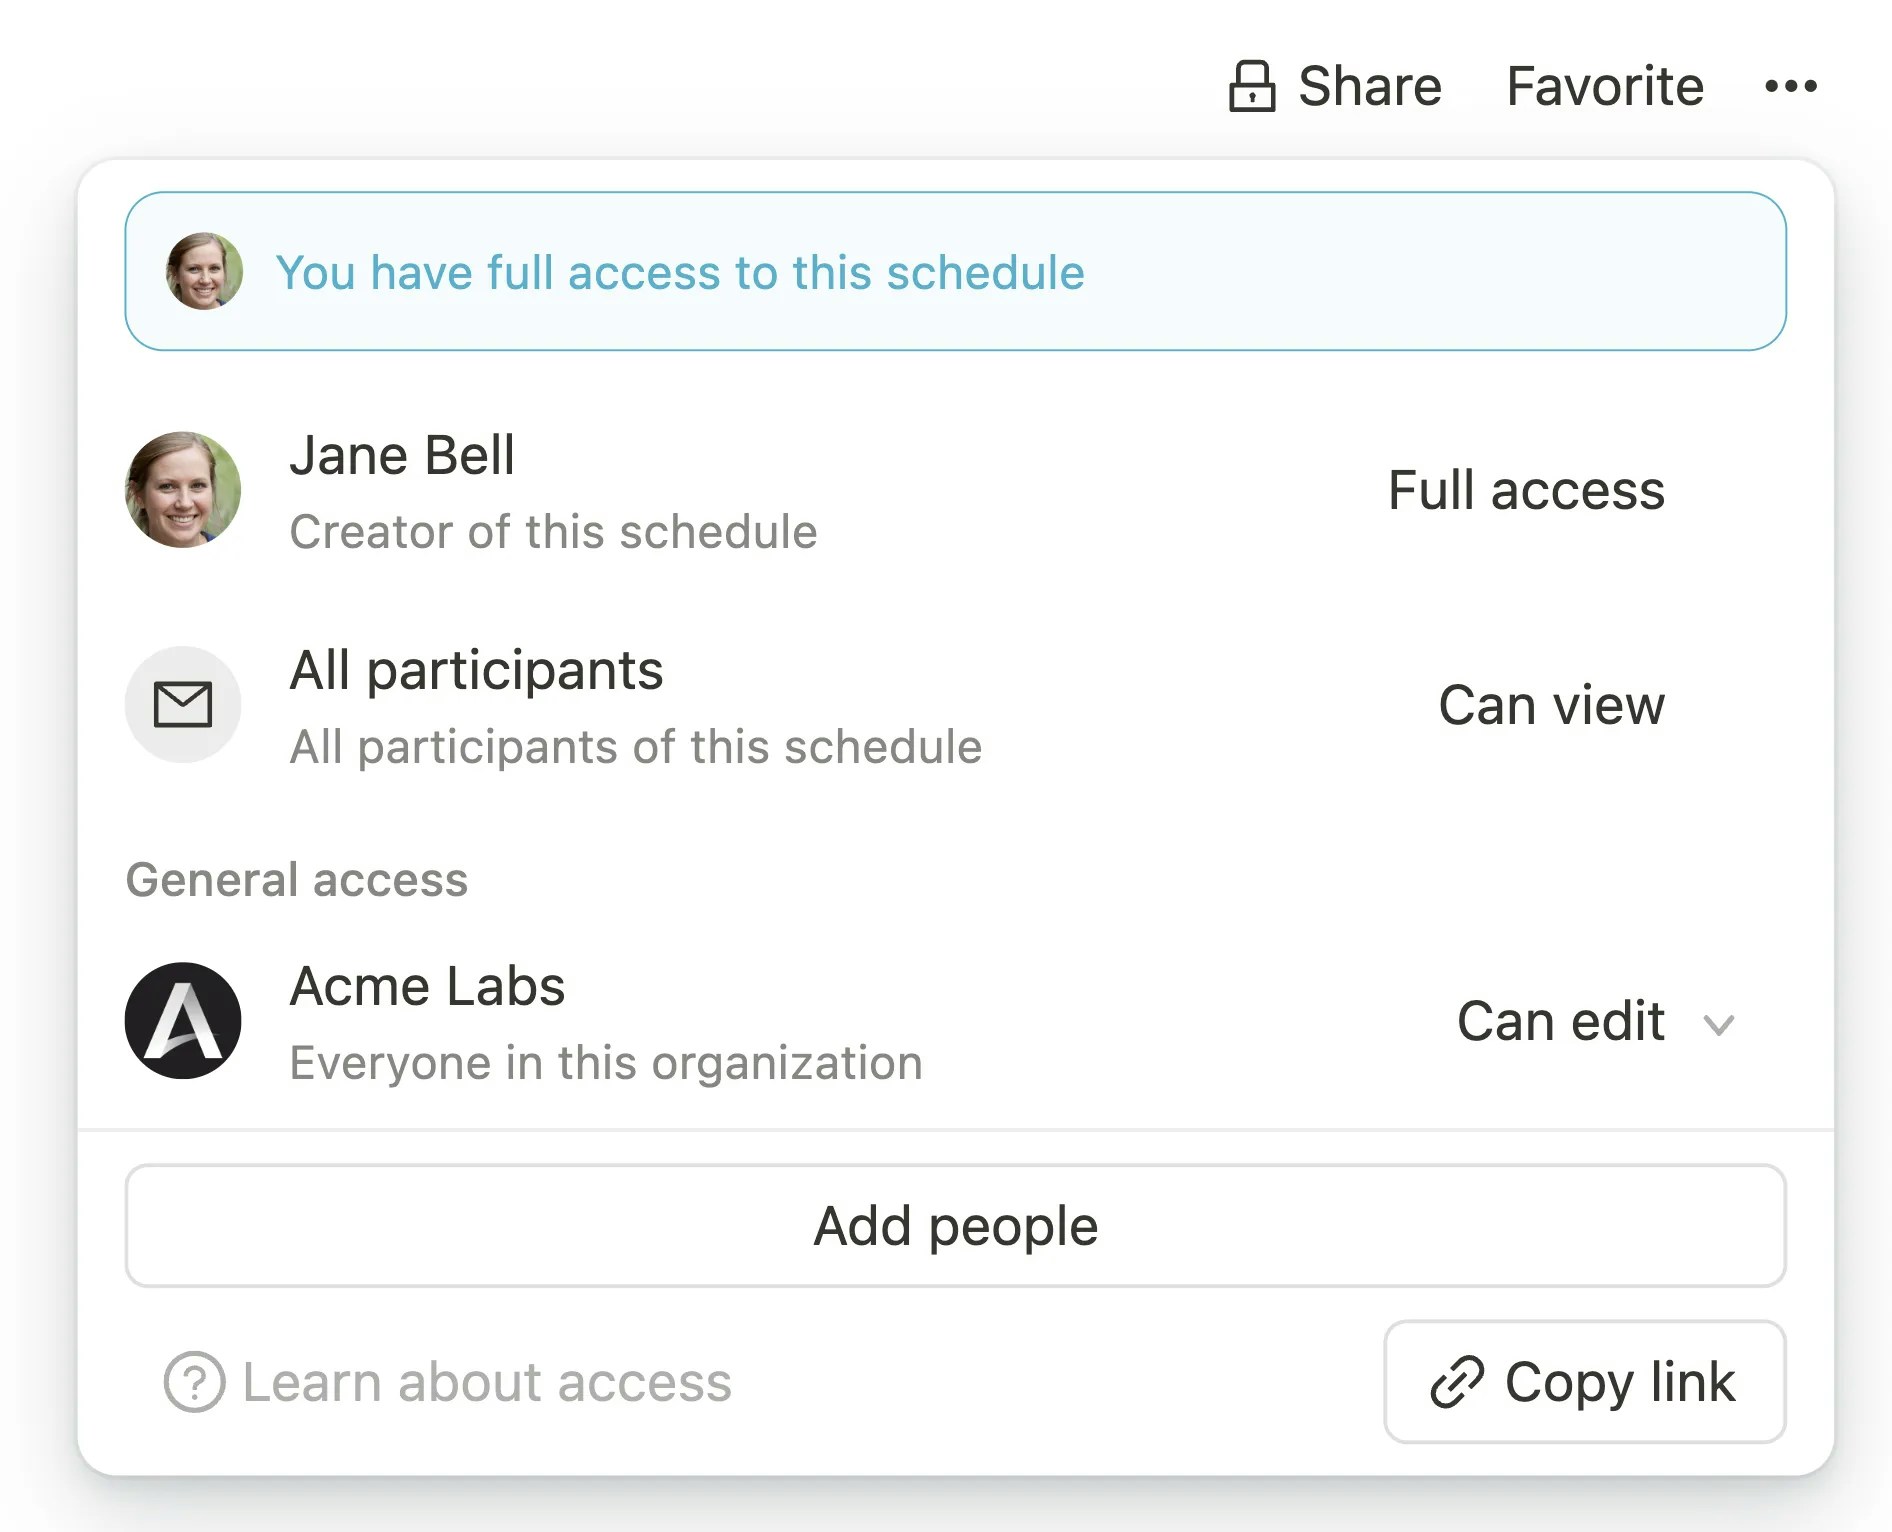
Task: Click Full access label for Jane Bell
Action: (x=1526, y=490)
